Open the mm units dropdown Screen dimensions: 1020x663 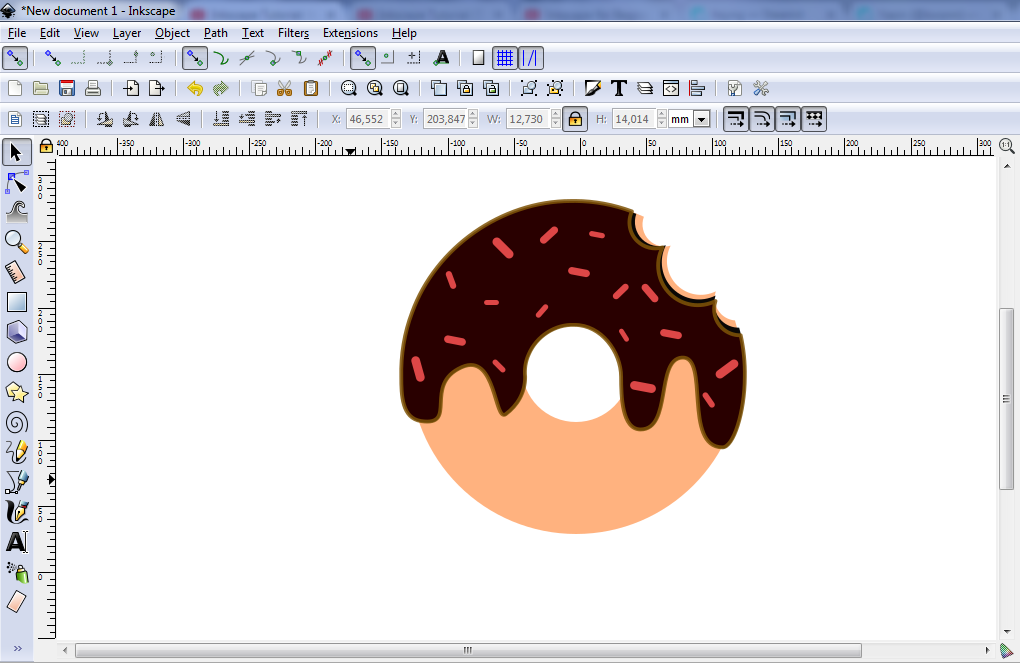pos(700,119)
